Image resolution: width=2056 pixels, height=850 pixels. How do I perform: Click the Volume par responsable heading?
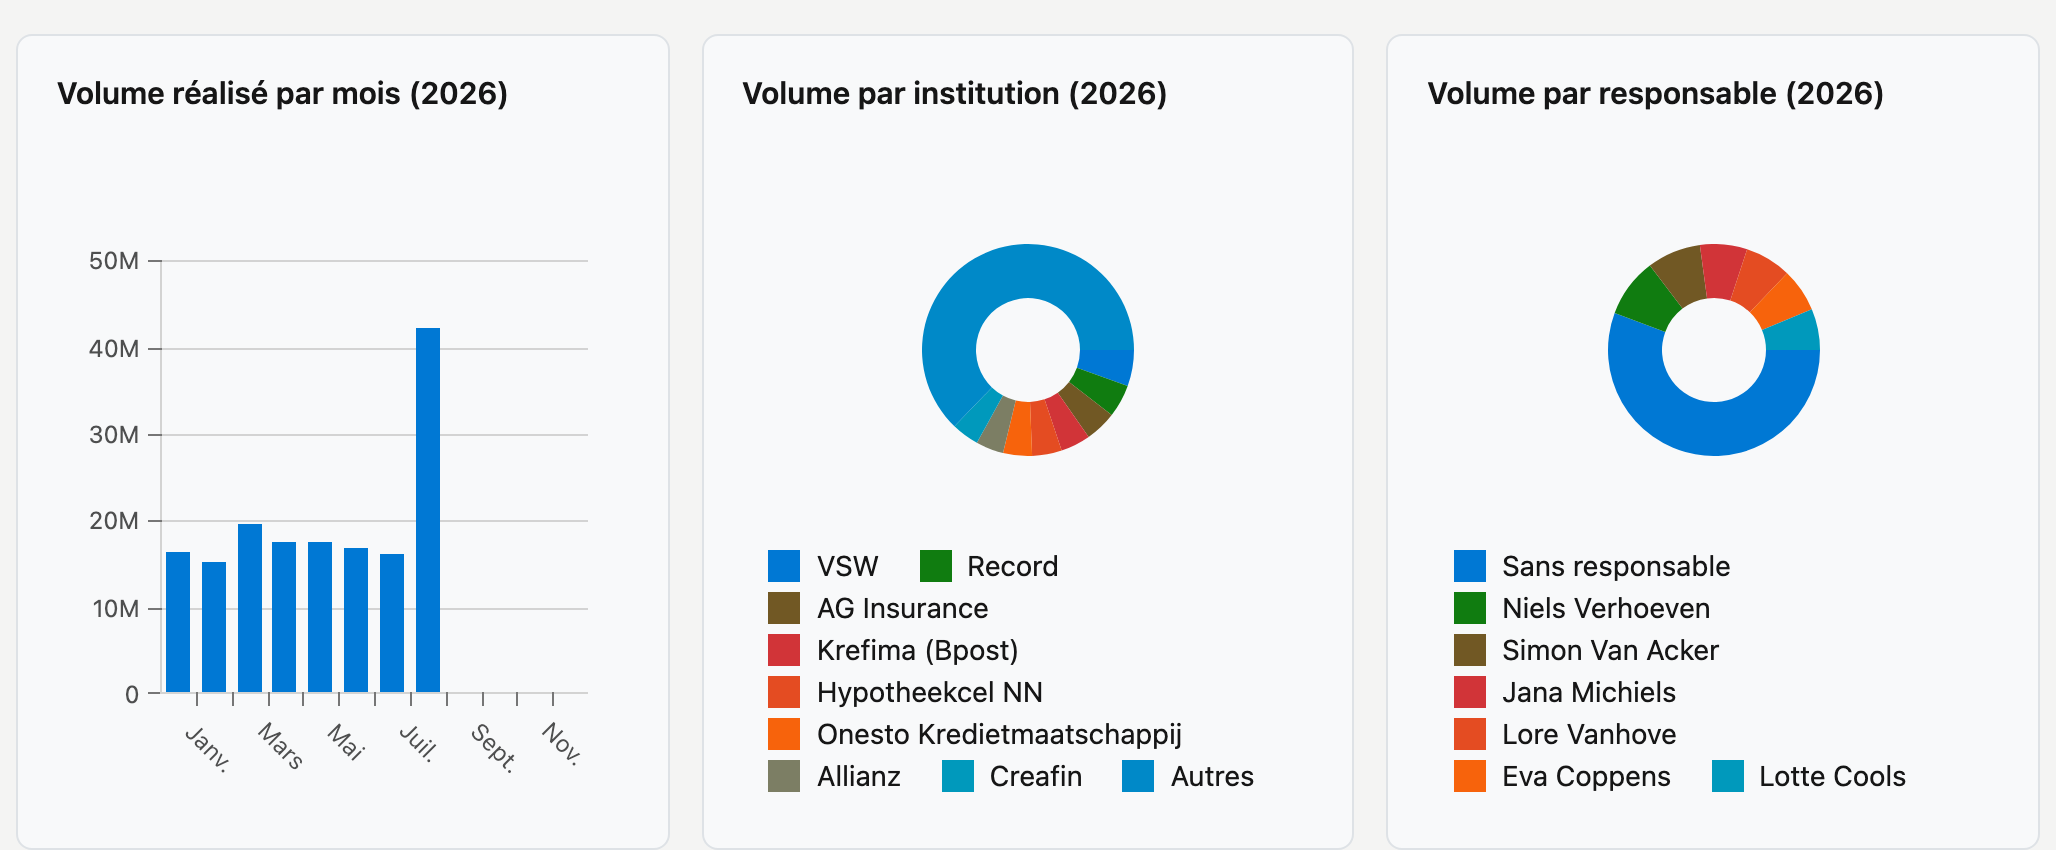click(1656, 94)
